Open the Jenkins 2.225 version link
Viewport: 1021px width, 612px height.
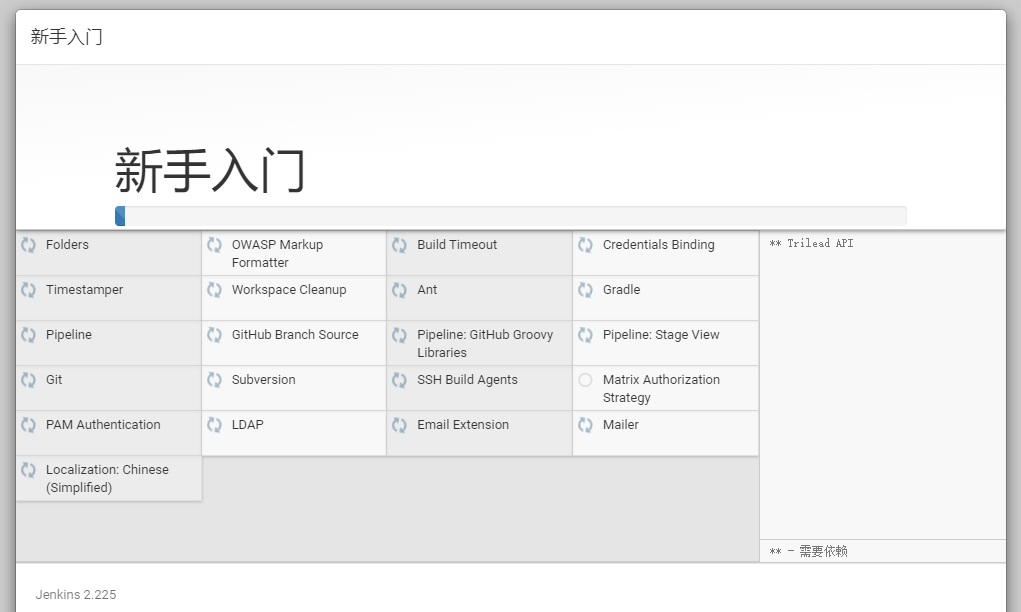click(75, 594)
